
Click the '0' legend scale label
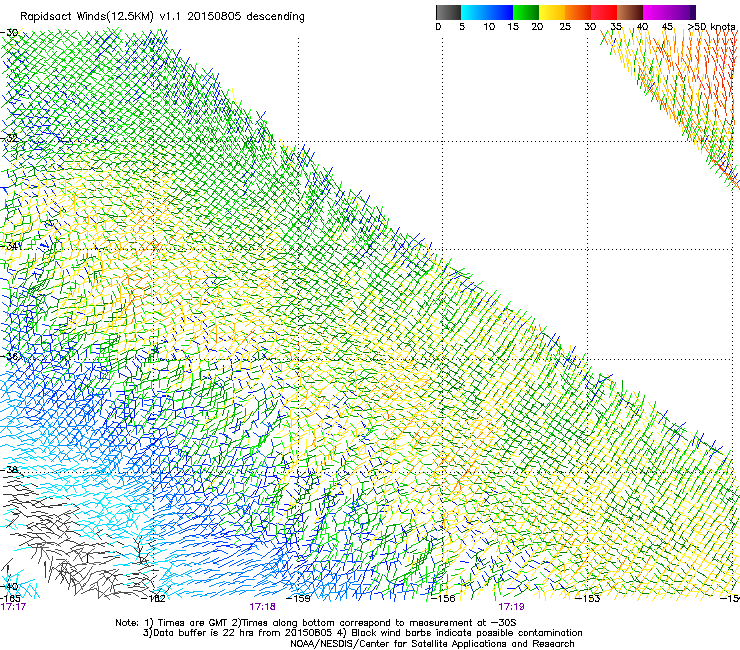[438, 27]
